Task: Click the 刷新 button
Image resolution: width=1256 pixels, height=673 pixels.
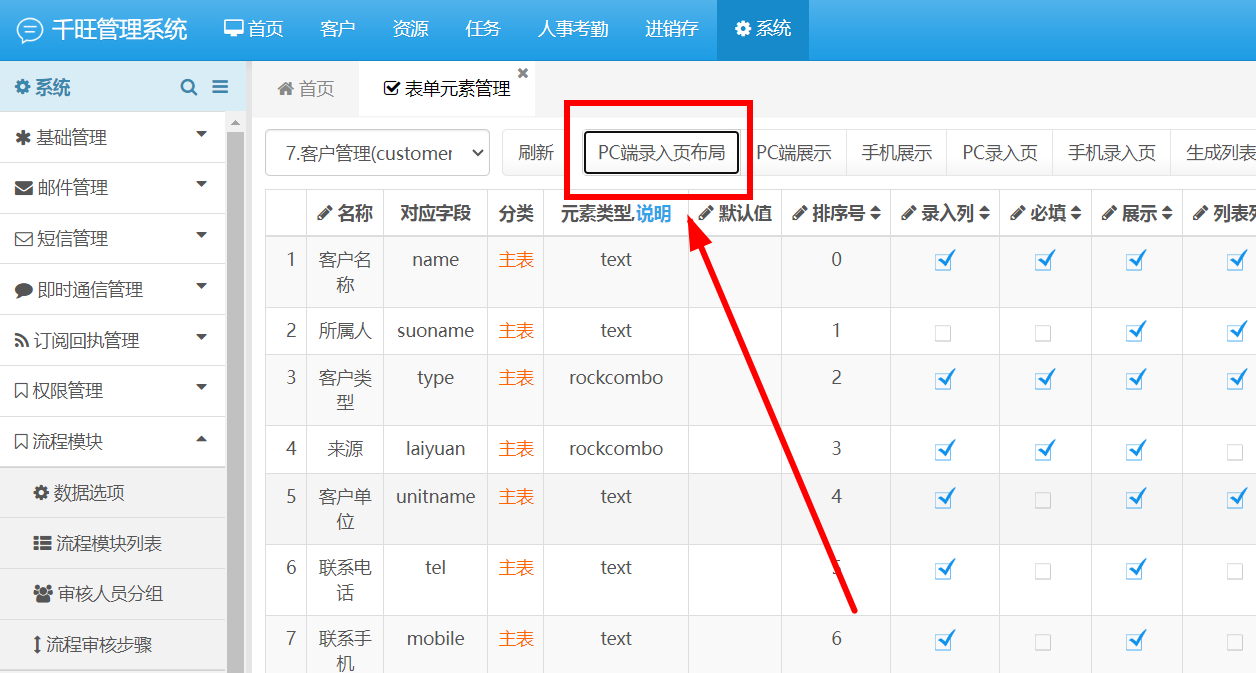Action: (x=536, y=153)
